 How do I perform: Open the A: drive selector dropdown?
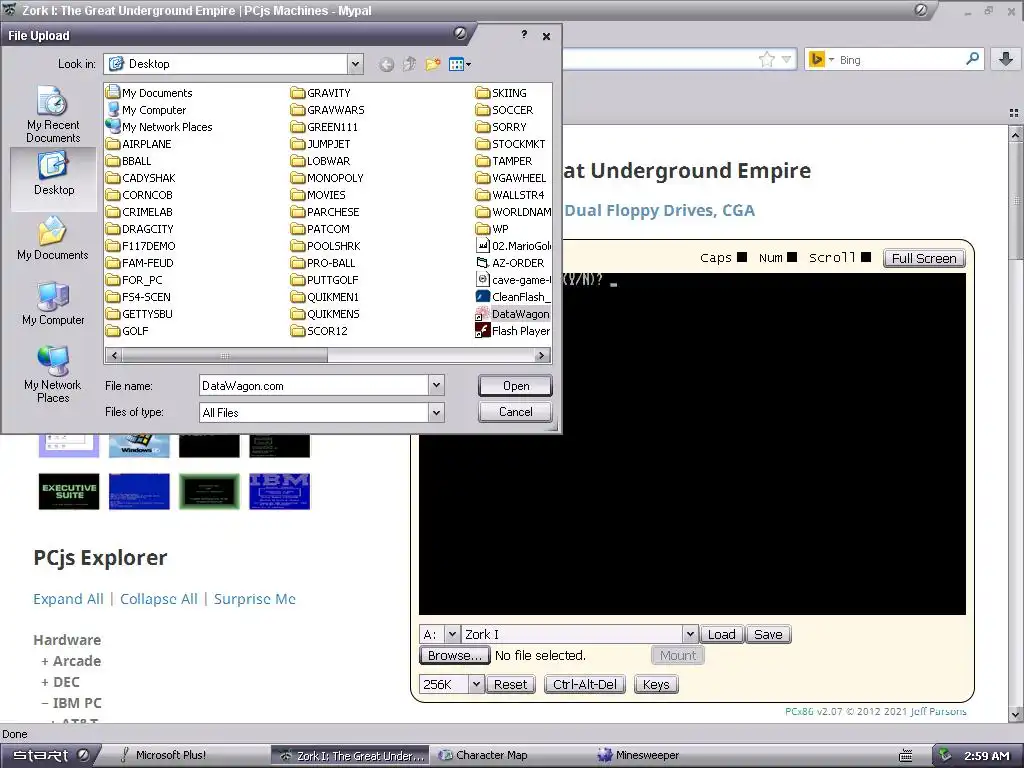click(x=452, y=634)
